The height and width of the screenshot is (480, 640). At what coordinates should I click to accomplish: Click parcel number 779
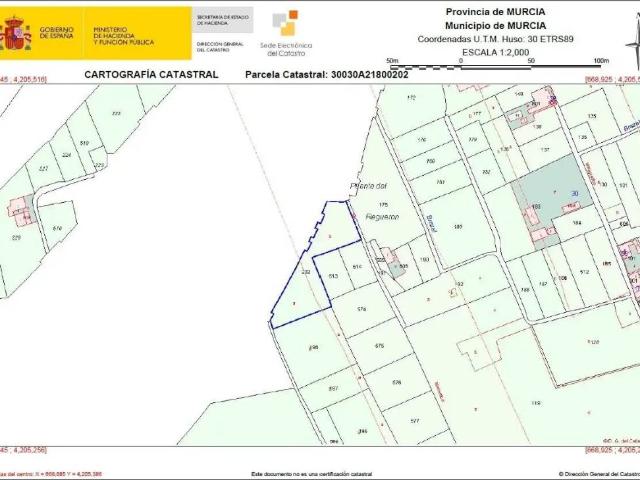pyautogui.click(x=473, y=140)
